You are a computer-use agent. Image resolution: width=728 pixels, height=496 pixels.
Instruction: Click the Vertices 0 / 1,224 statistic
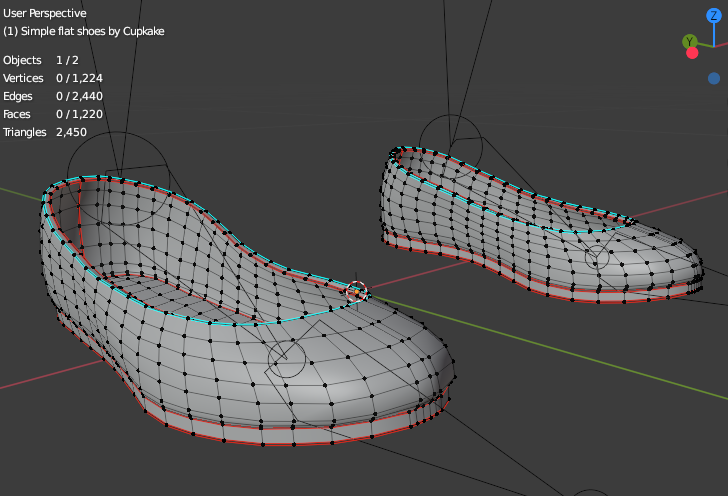53,78
